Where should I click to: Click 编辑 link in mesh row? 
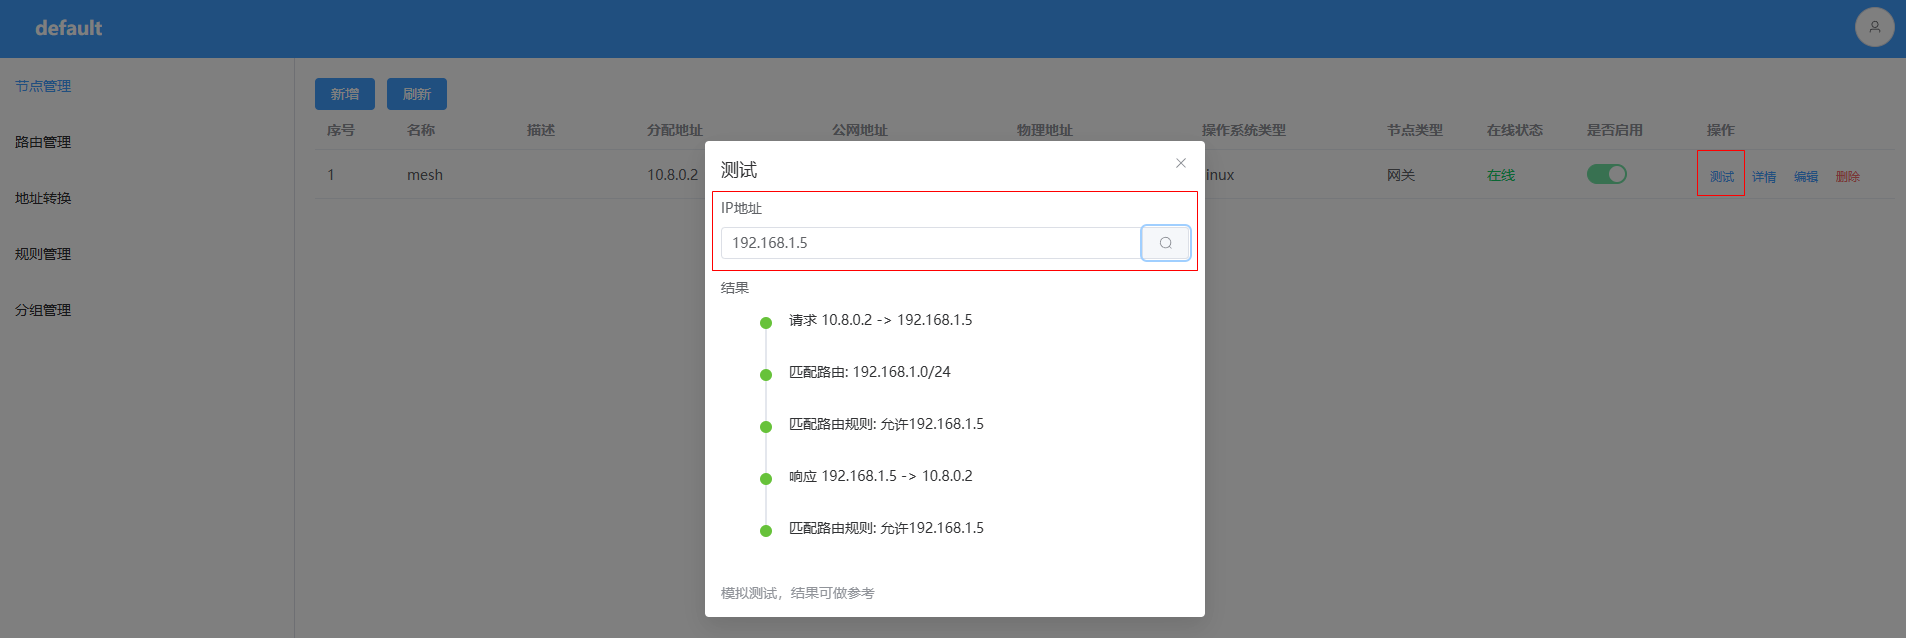click(x=1806, y=177)
